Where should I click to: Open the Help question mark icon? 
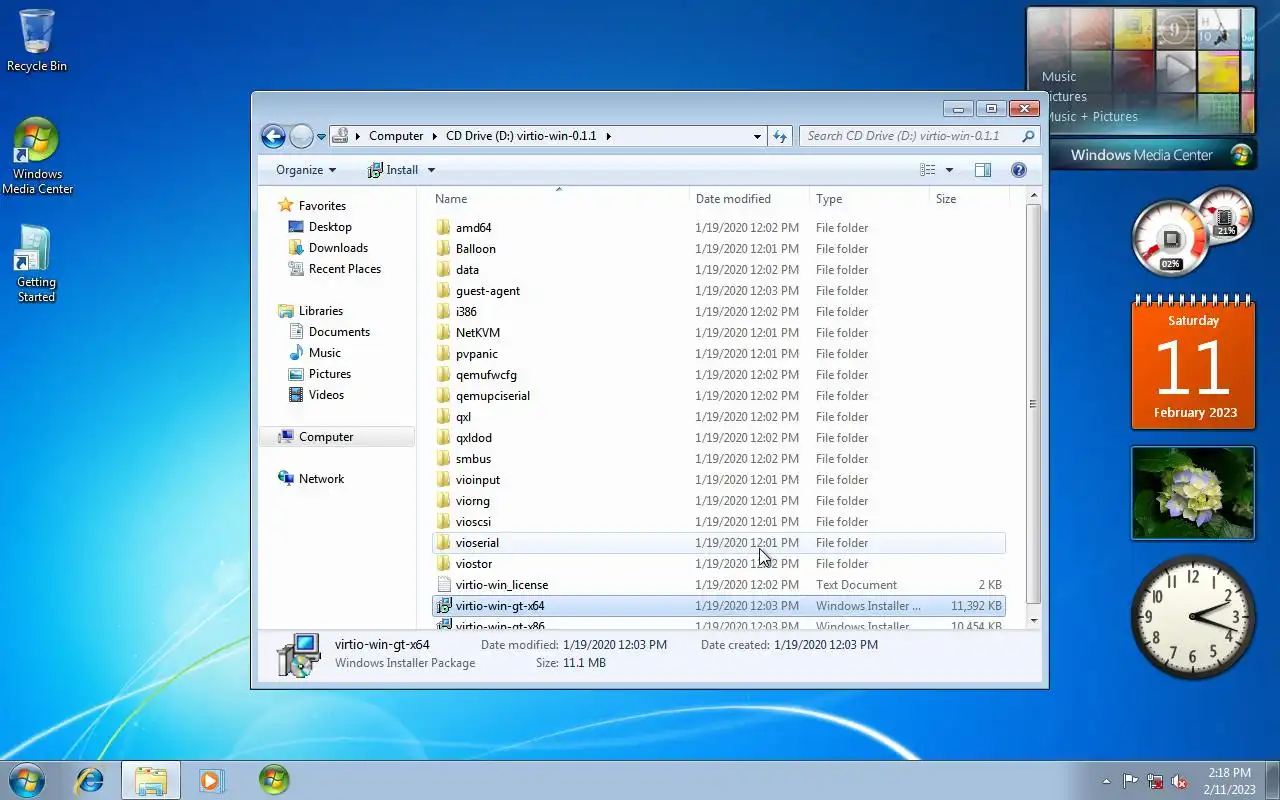pos(1019,170)
